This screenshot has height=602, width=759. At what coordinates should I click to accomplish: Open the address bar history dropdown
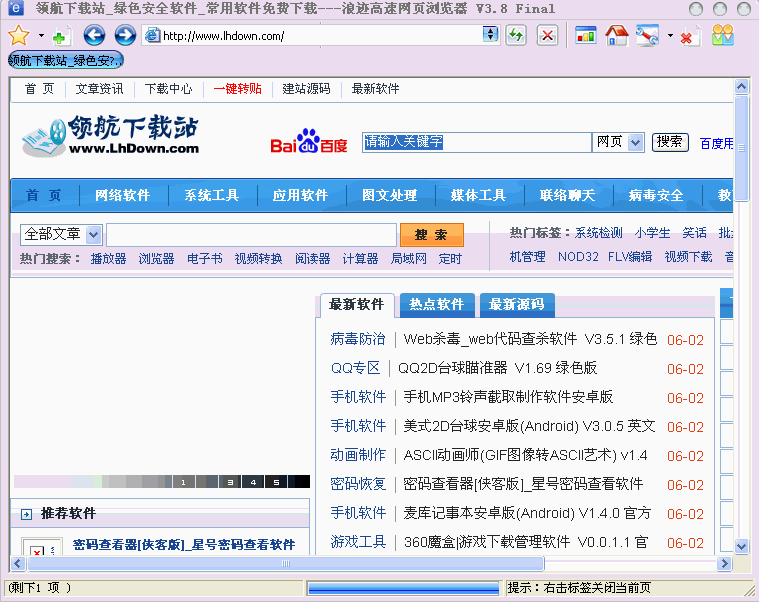coord(490,34)
